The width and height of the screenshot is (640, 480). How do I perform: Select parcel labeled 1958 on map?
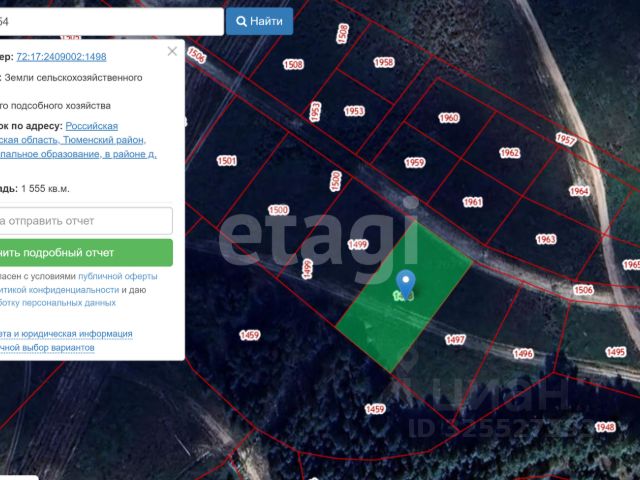(x=384, y=62)
